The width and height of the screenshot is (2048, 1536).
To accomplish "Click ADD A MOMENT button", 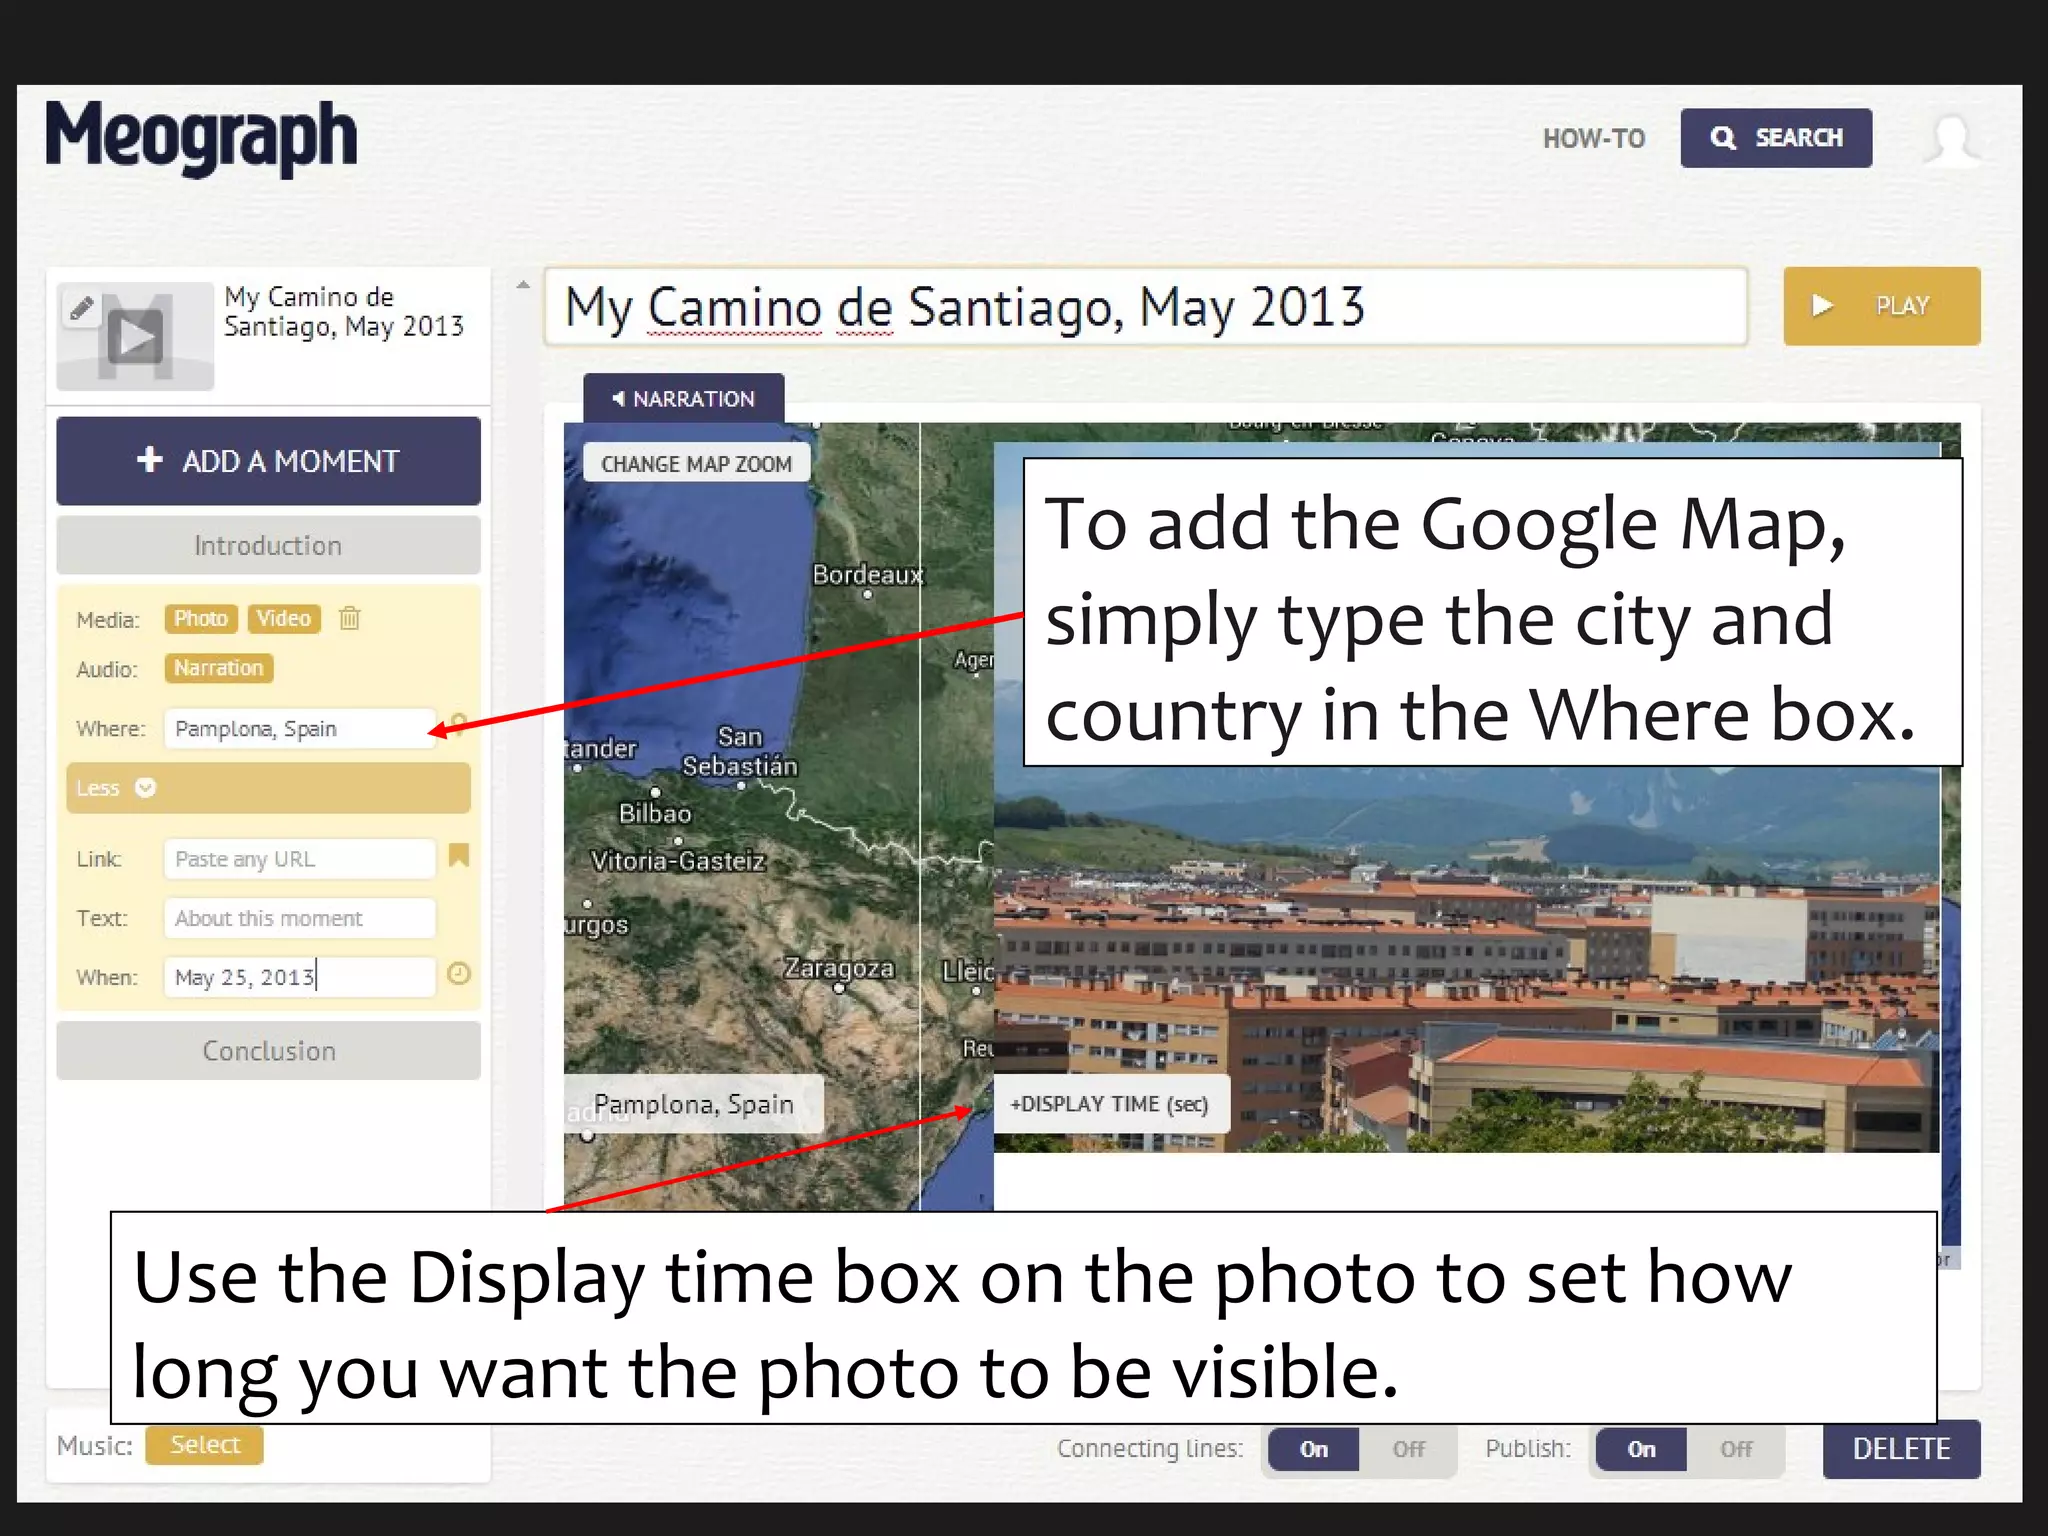I will tap(268, 461).
